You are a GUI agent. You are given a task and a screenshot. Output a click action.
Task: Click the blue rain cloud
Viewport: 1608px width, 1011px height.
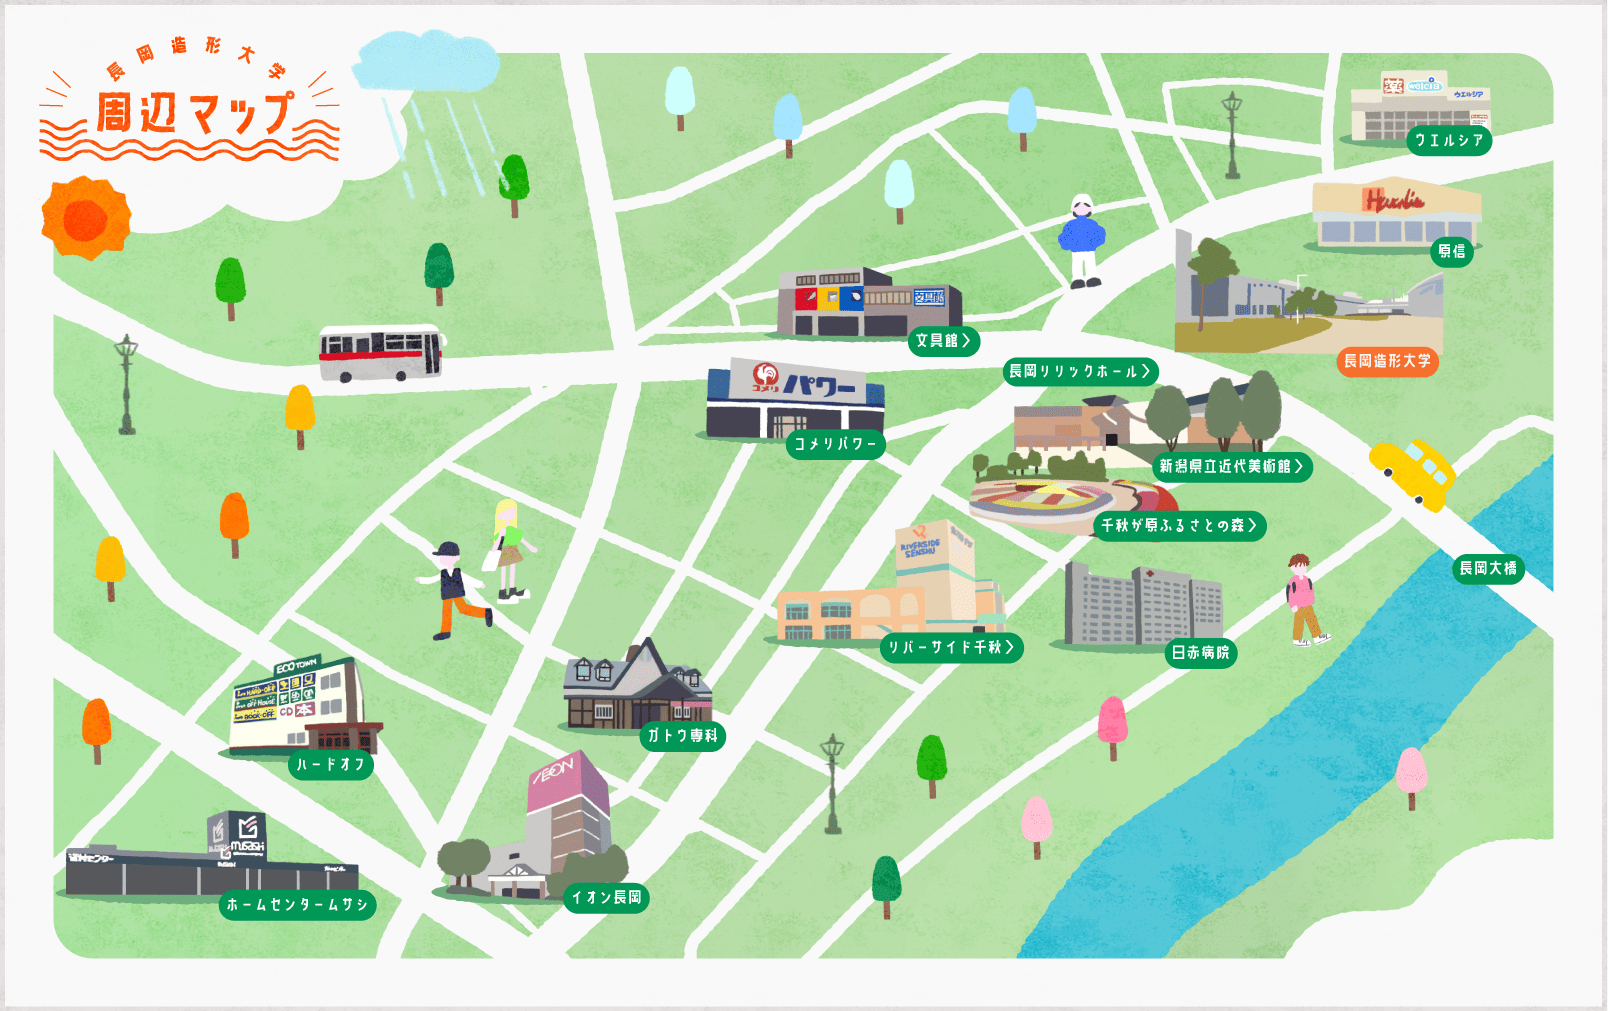[426, 62]
